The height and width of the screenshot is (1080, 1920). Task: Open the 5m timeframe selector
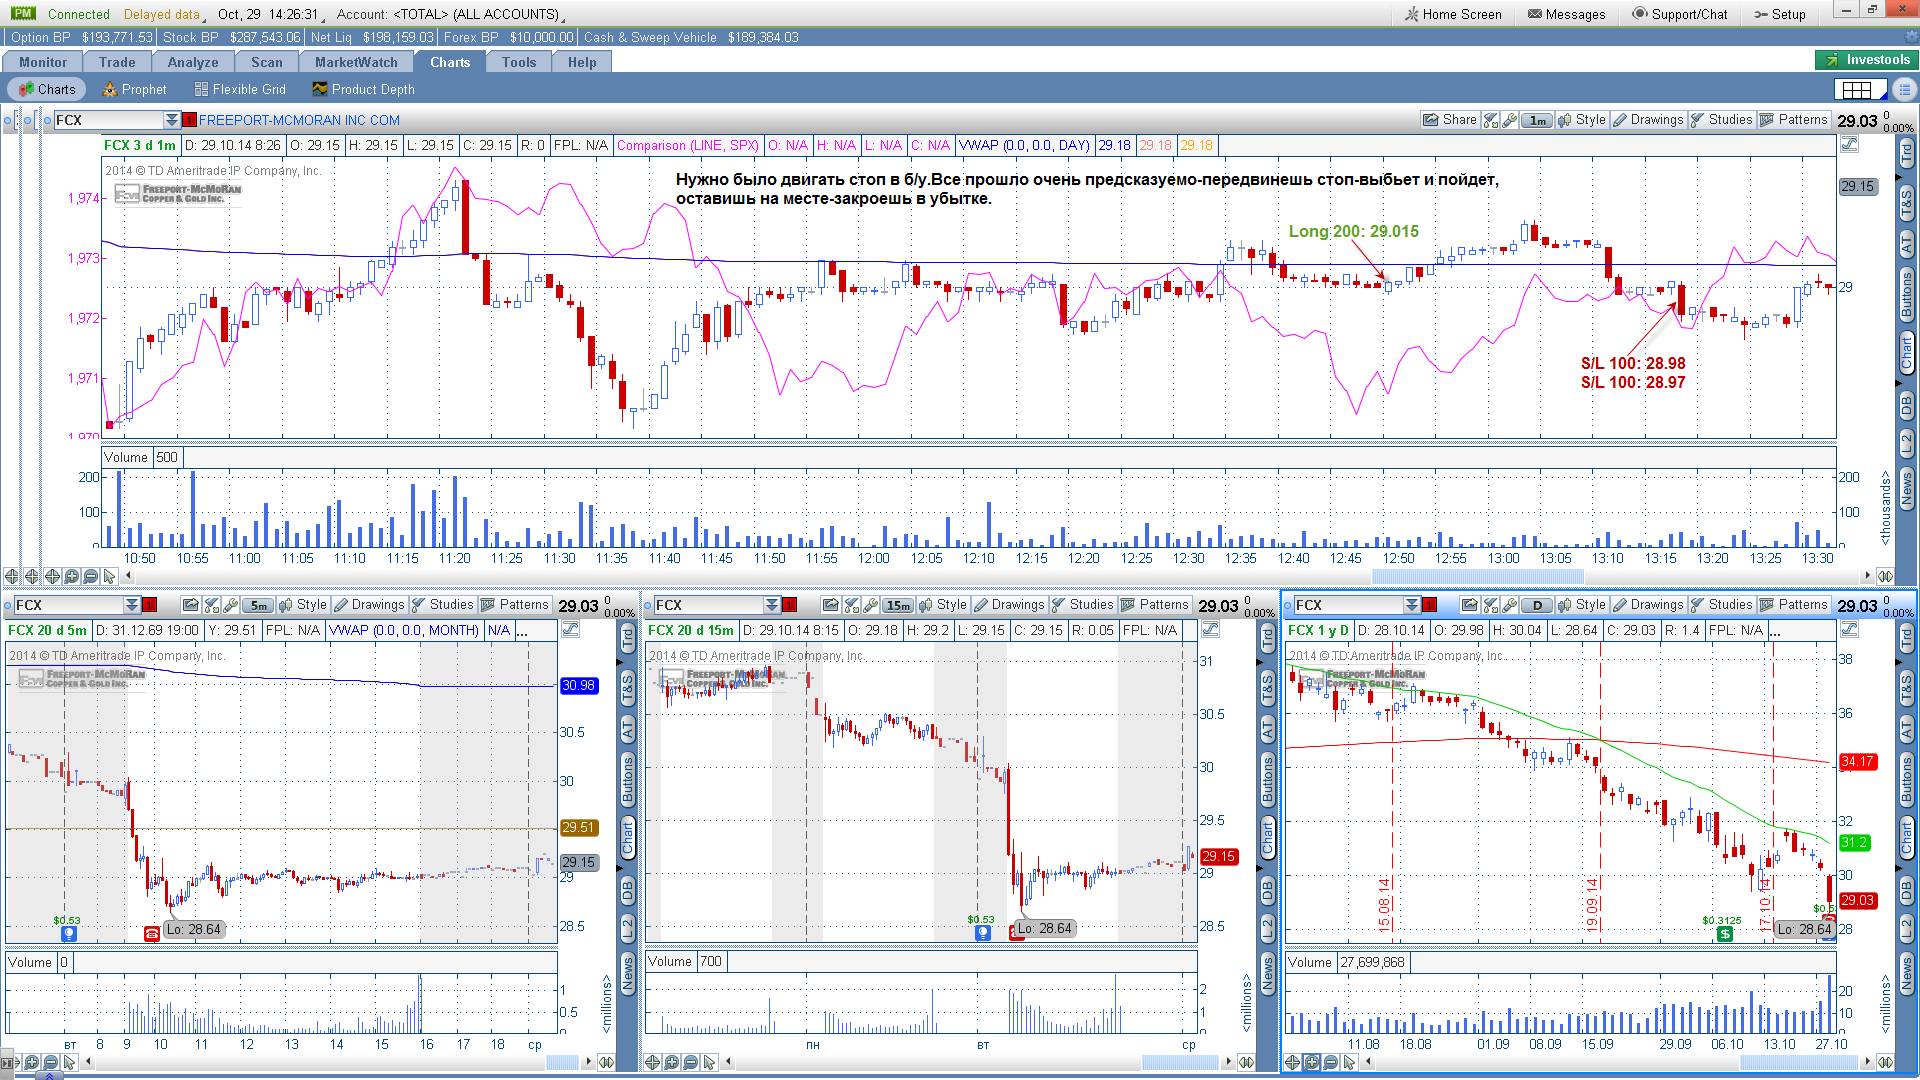click(x=258, y=605)
